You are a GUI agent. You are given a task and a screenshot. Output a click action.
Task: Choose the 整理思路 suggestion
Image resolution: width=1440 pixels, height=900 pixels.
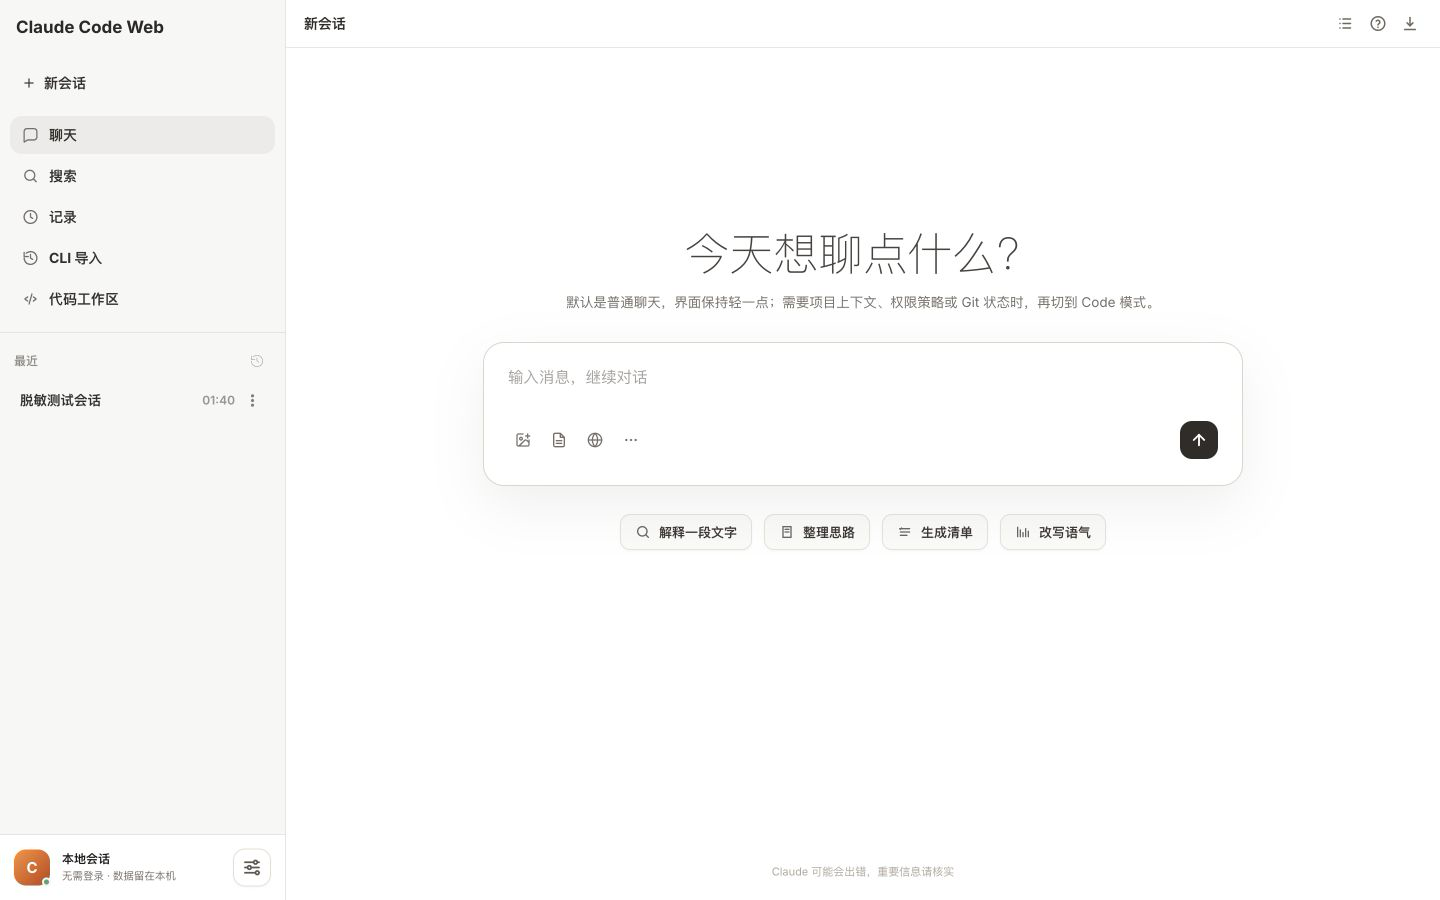point(817,532)
